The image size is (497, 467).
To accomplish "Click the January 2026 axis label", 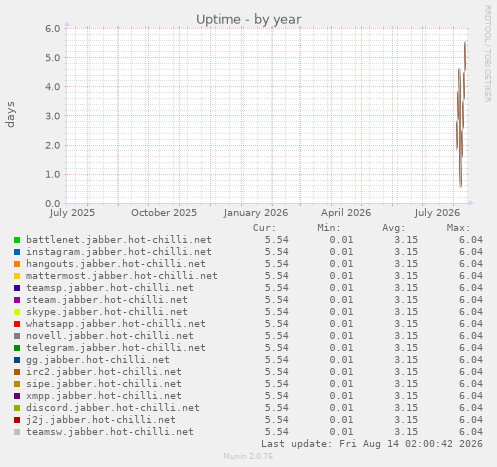I will coord(256,213).
